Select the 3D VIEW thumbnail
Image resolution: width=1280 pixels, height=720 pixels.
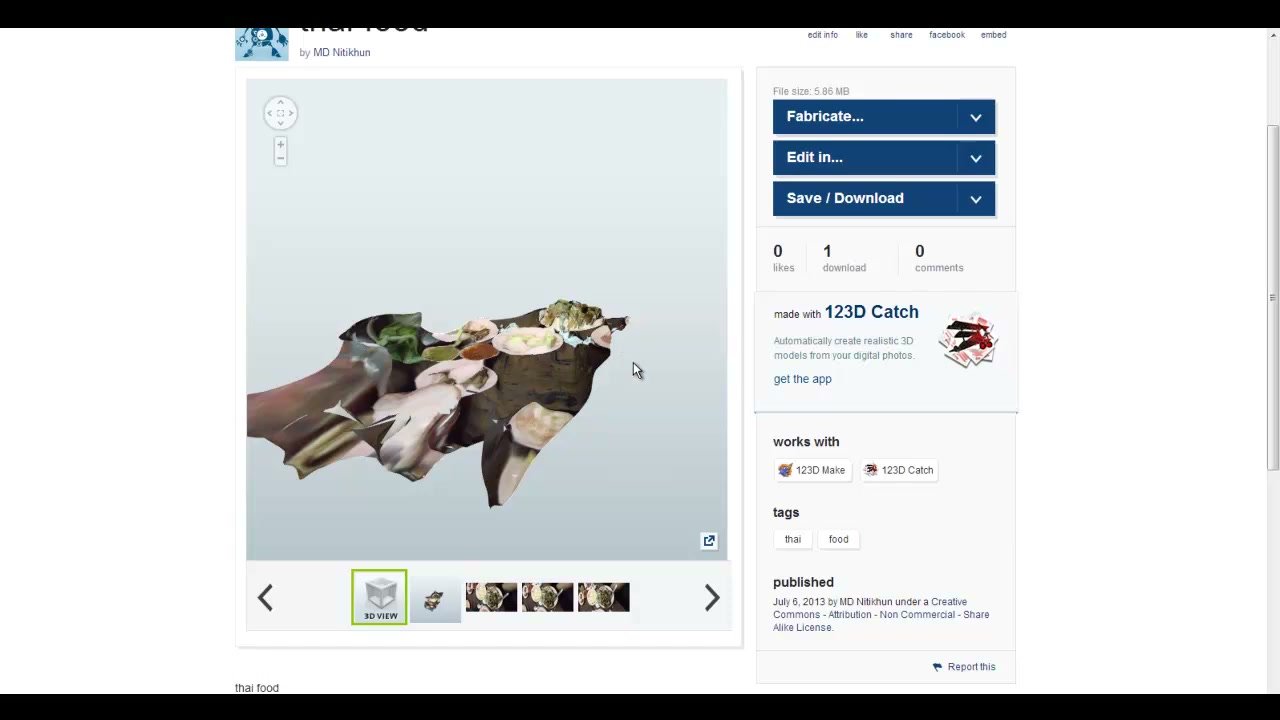tap(379, 597)
